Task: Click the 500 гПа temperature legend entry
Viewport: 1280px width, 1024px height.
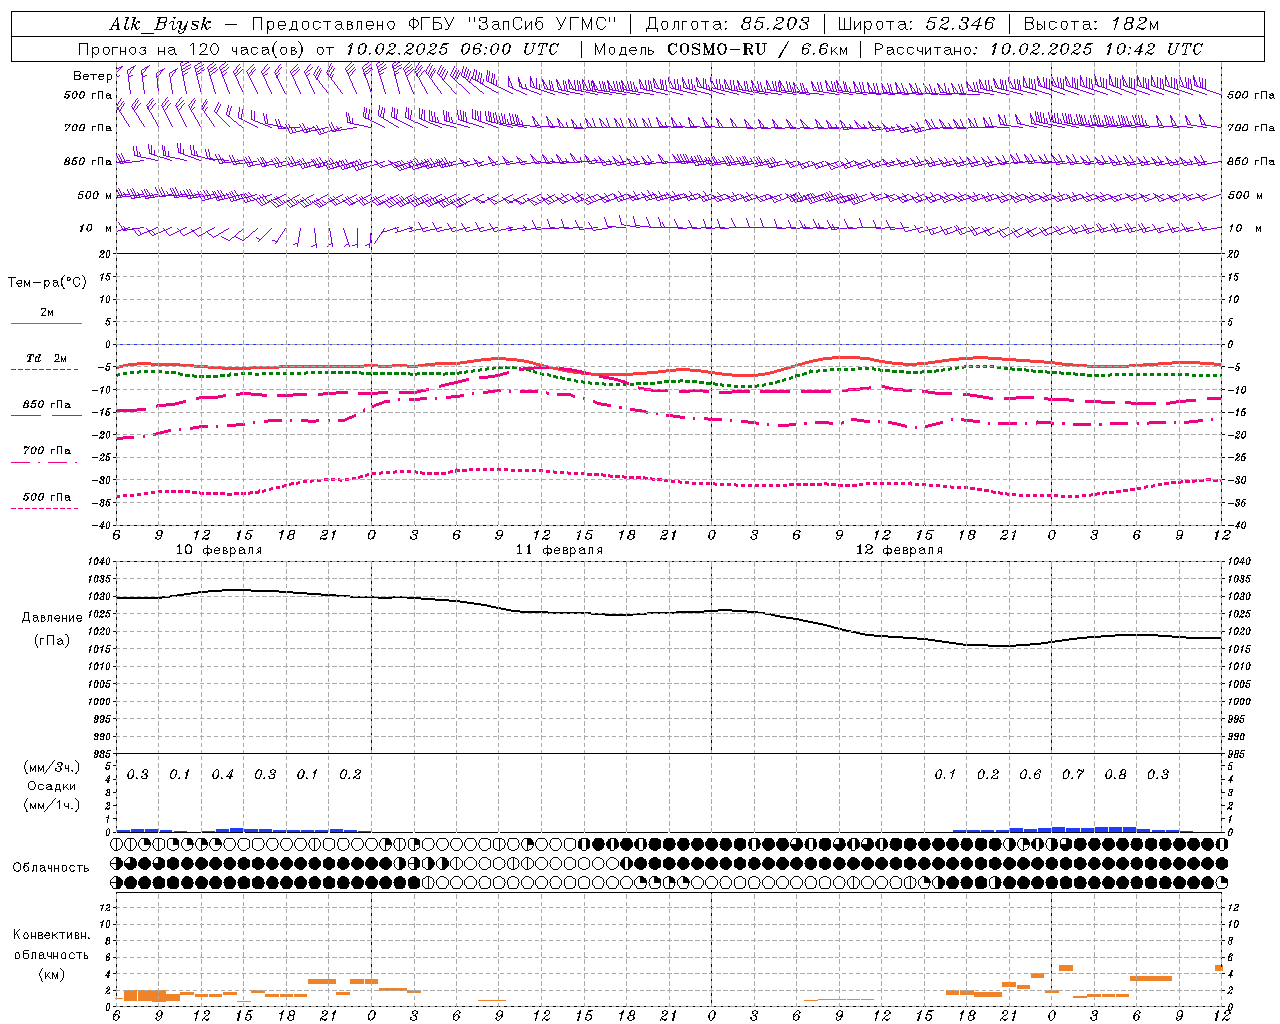Action: coord(47,497)
